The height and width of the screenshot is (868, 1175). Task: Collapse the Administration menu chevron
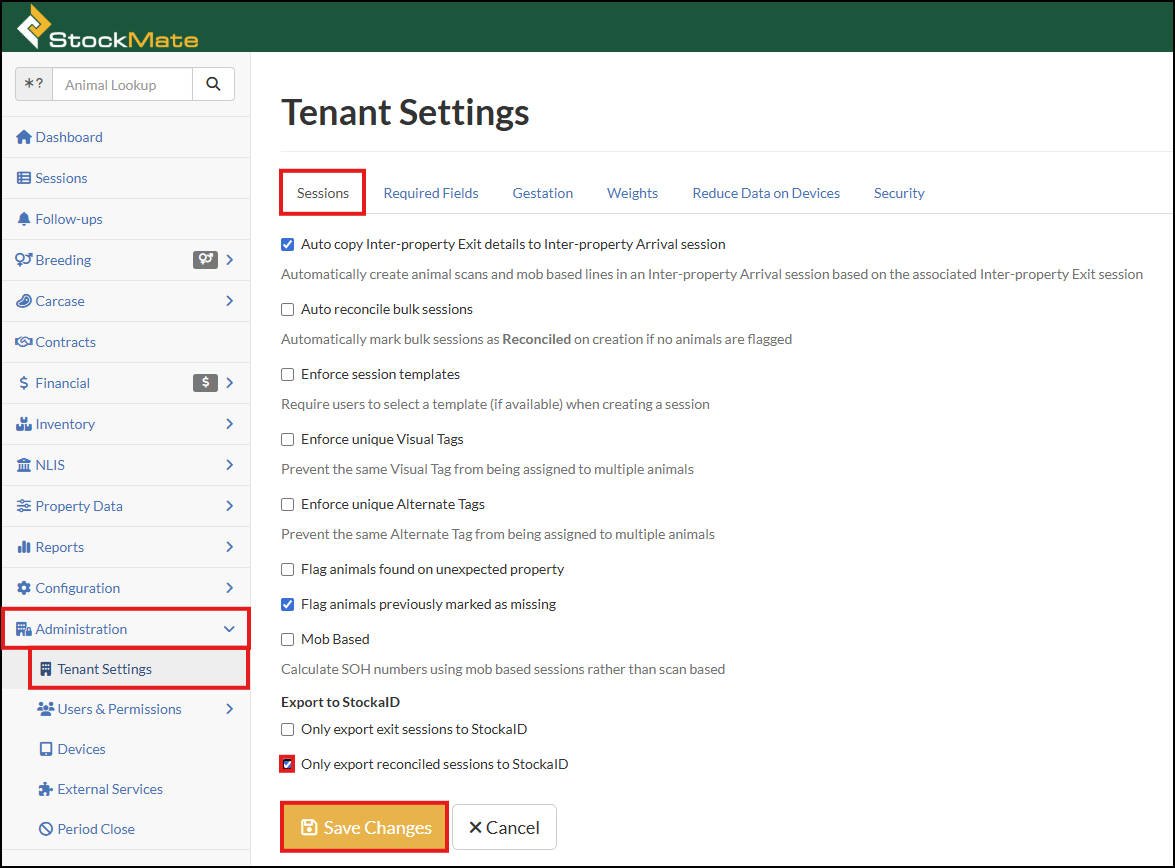(229, 629)
